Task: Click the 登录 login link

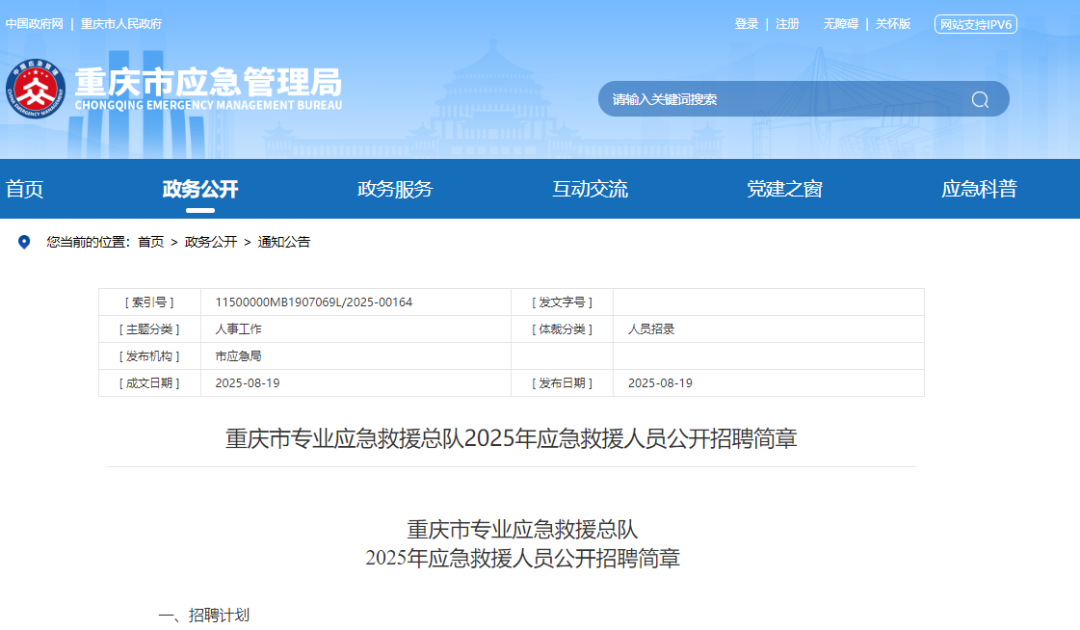Action: tap(746, 24)
